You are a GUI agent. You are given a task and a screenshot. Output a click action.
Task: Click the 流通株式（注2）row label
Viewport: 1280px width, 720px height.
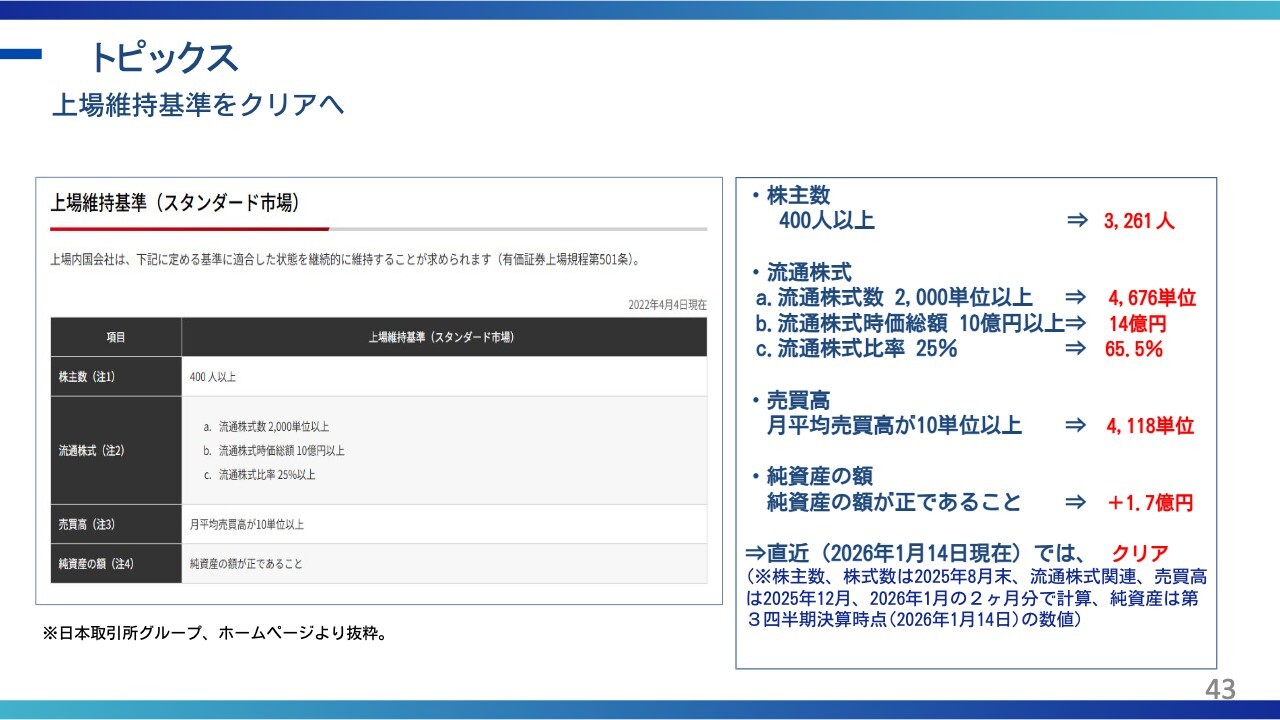[x=91, y=450]
